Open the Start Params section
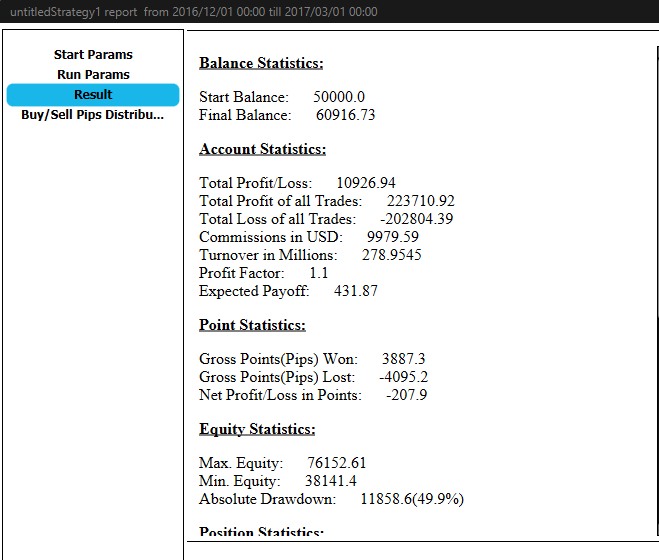Viewport: 659px width, 560px height. coord(93,55)
